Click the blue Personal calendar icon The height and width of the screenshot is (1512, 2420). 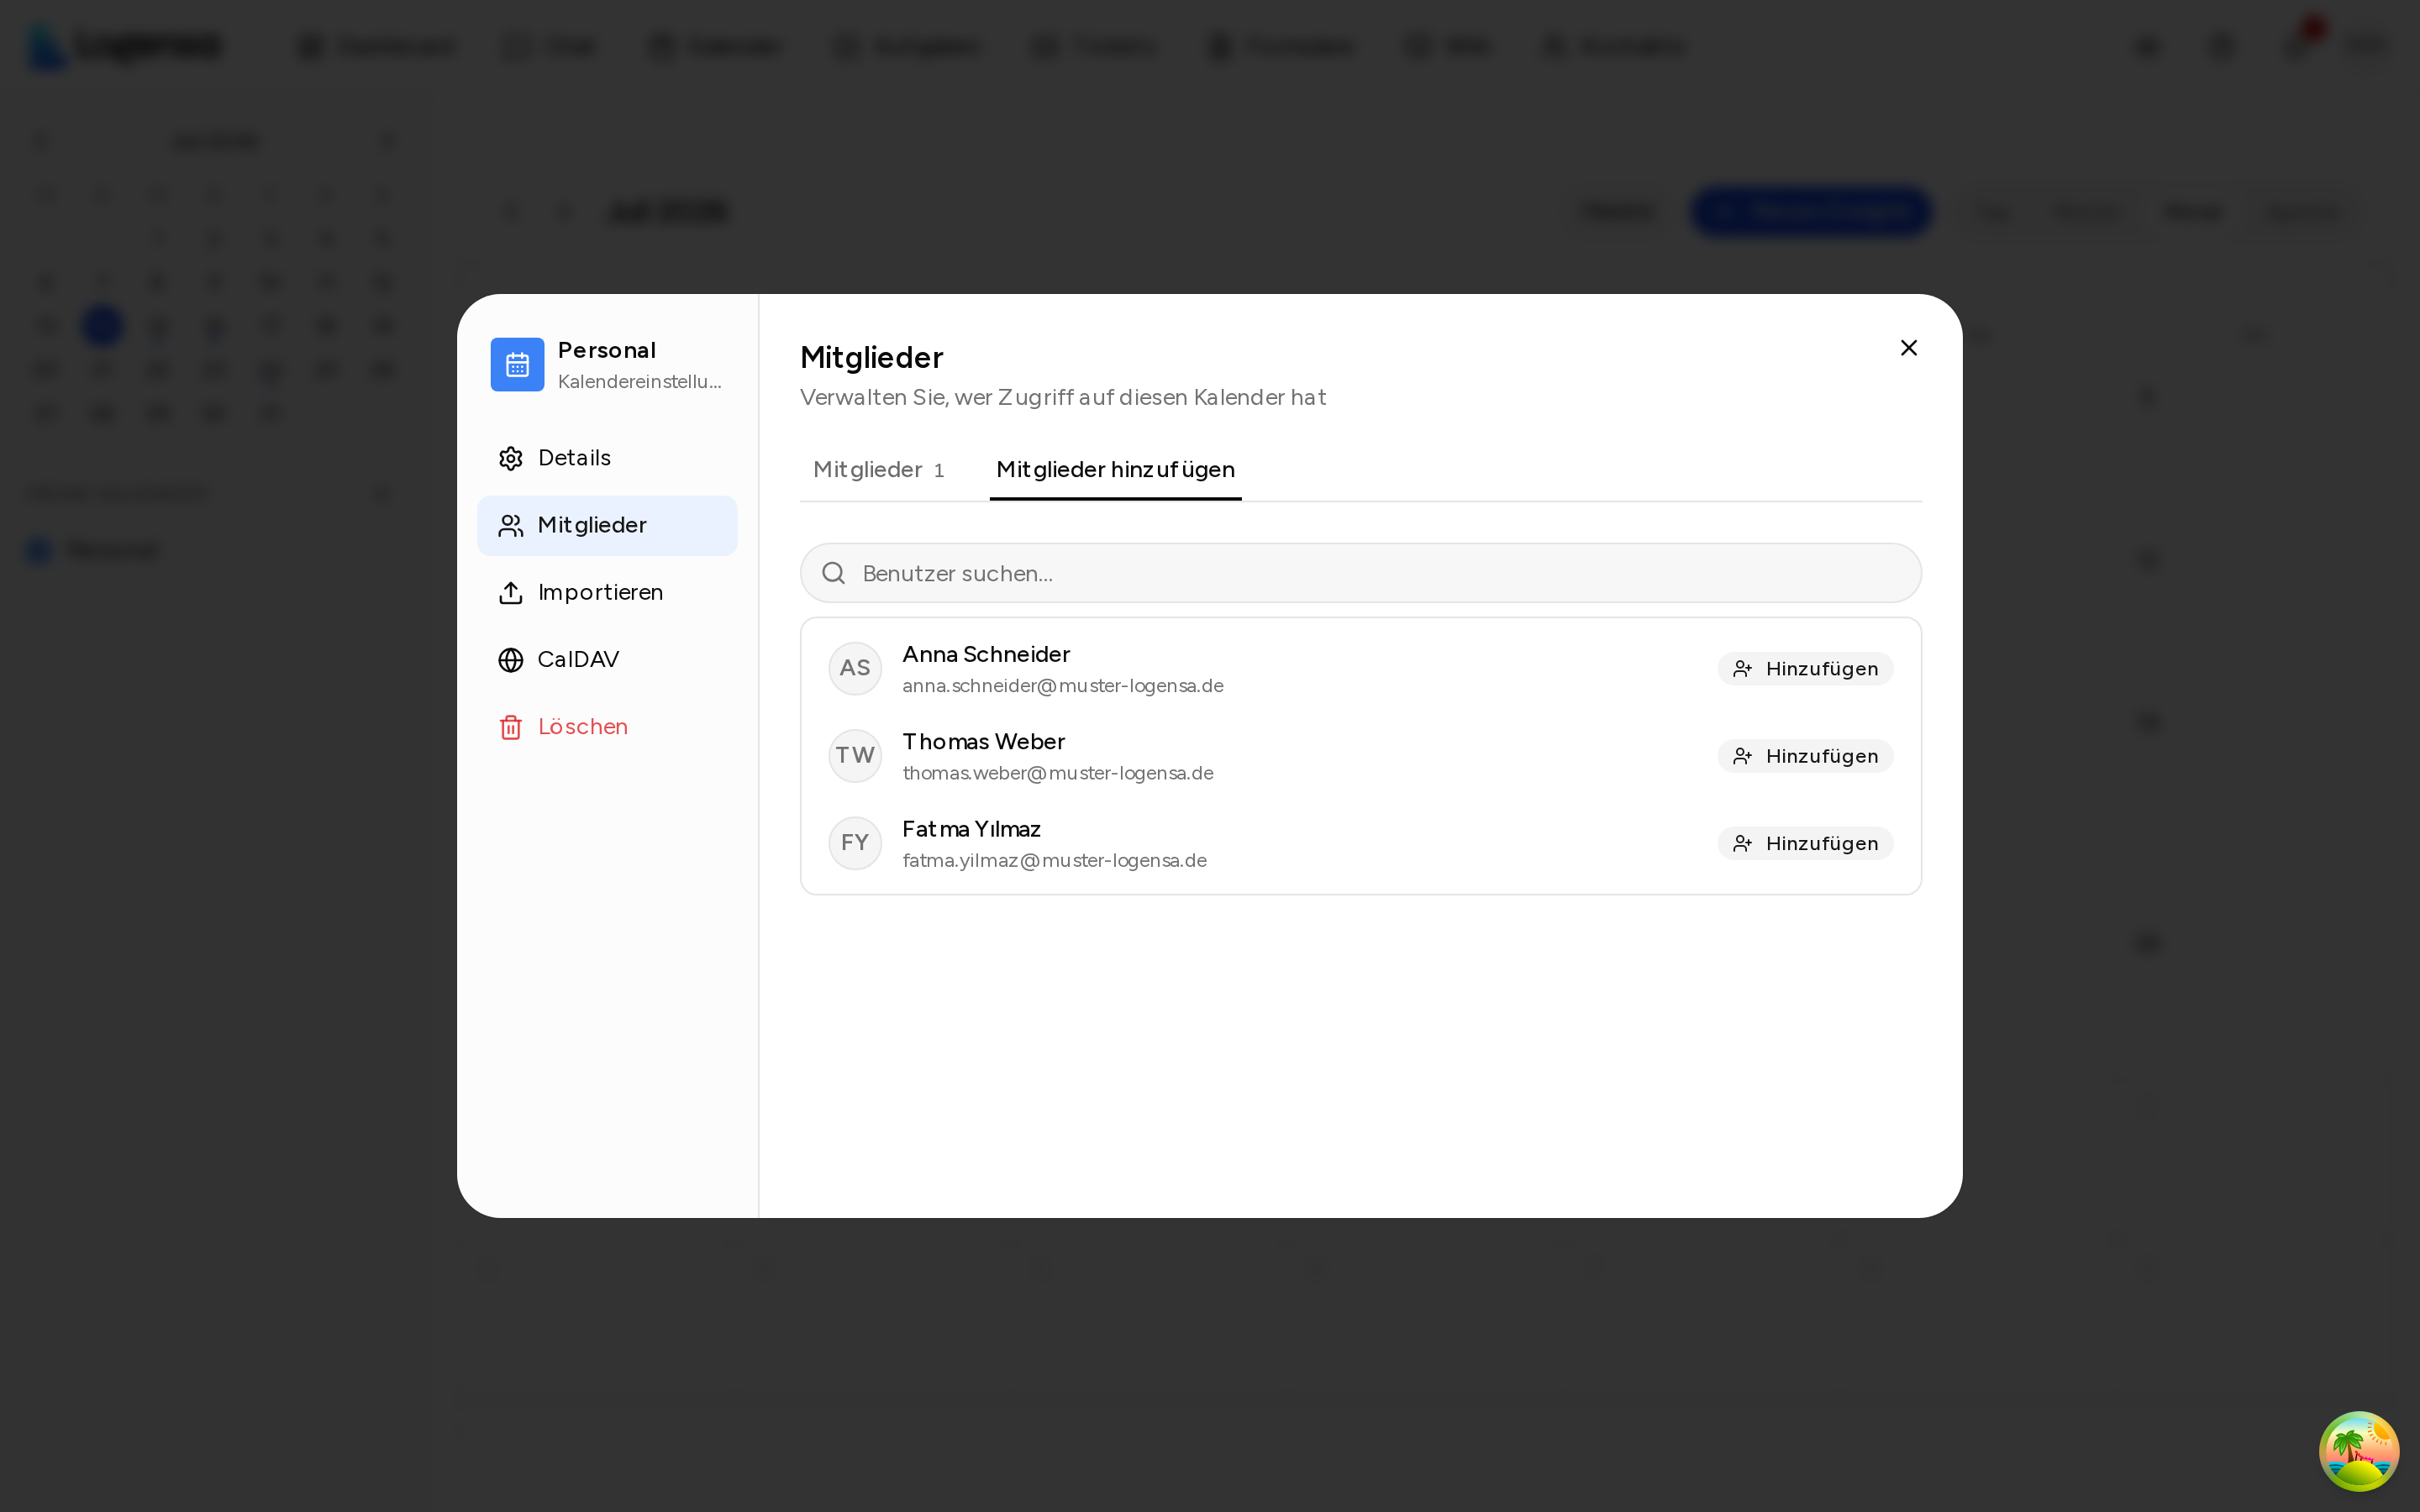[517, 365]
